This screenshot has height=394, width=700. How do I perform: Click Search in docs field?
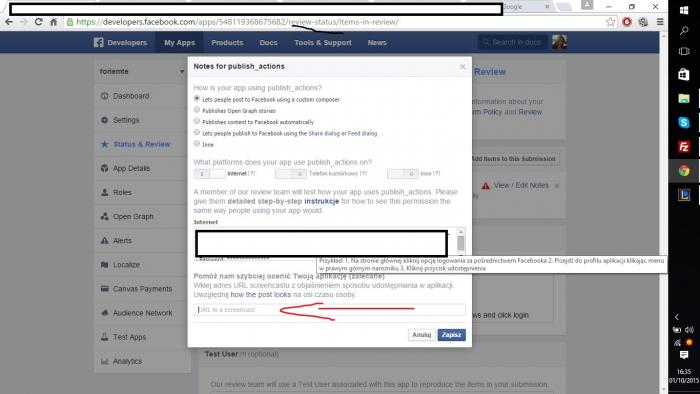[512, 42]
